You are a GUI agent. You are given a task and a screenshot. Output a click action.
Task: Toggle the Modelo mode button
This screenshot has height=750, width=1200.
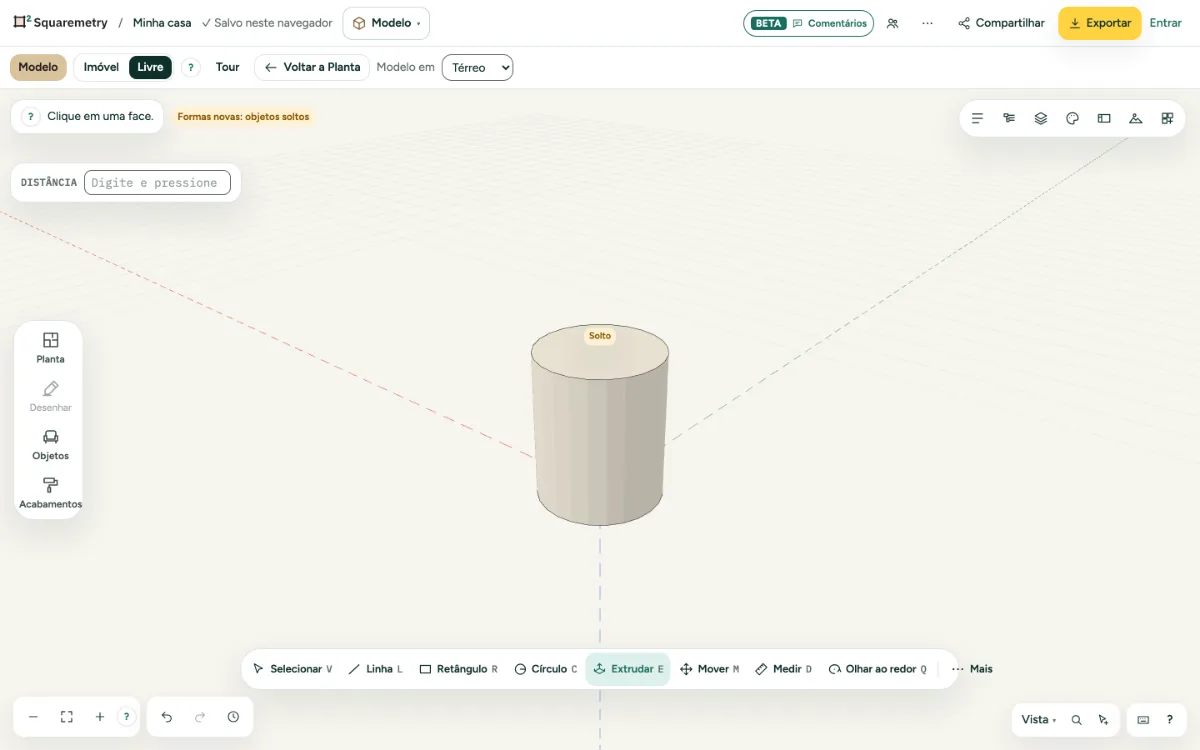(x=38, y=67)
